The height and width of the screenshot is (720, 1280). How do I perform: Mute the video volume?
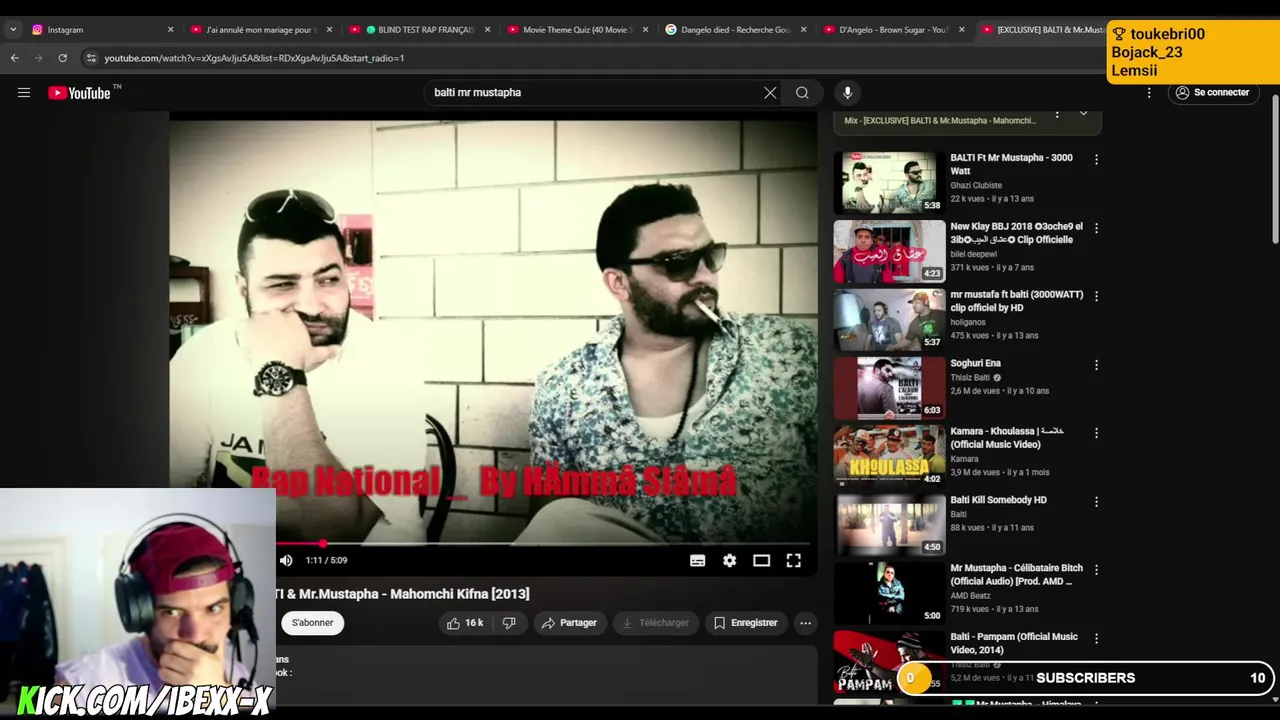point(286,561)
